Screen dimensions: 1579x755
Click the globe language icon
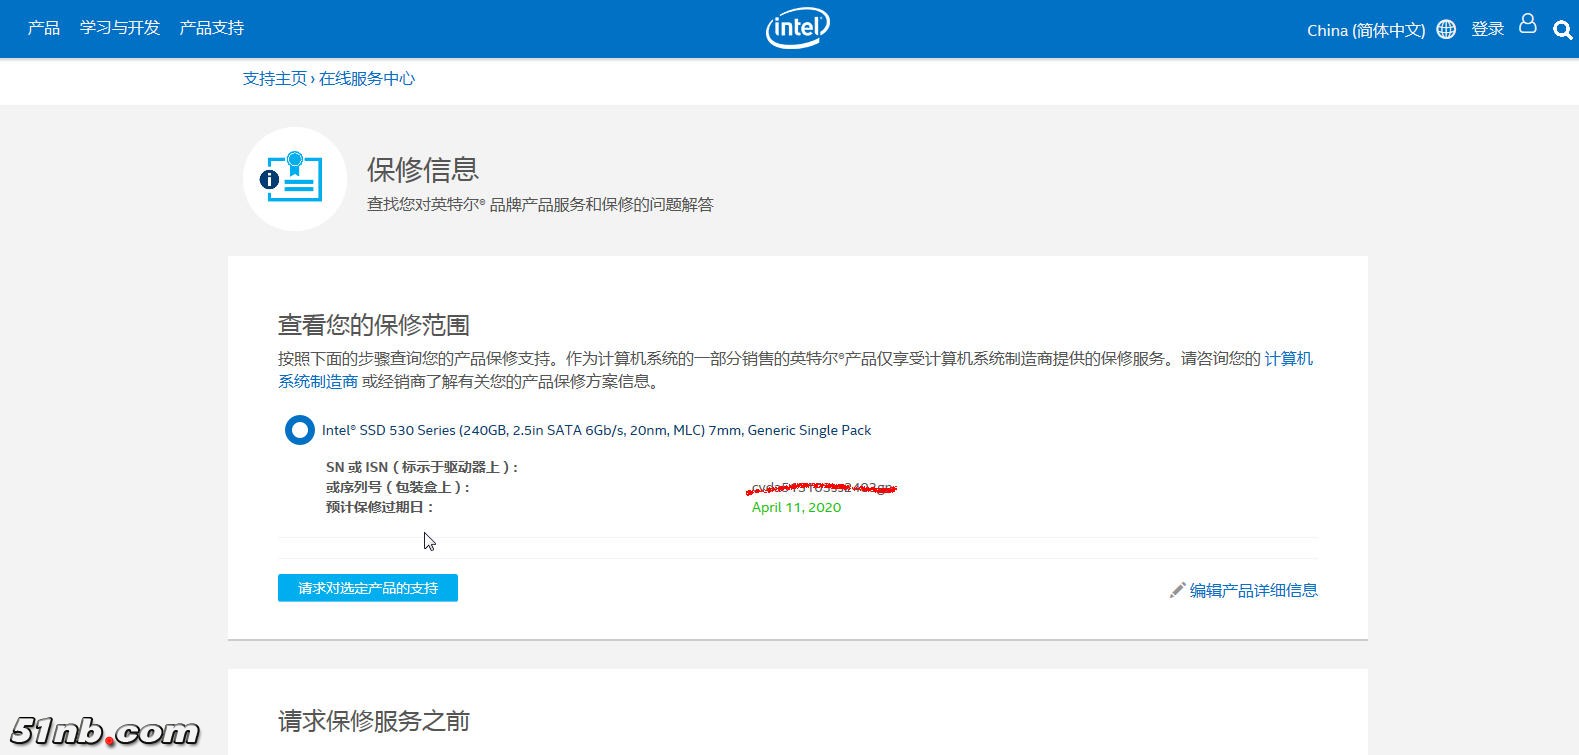click(x=1446, y=29)
